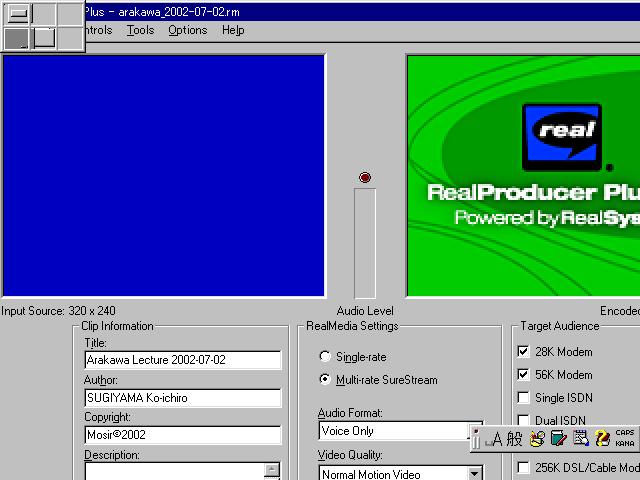Select the dark gray active cell in desktop pager
This screenshot has width=640, height=480.
tap(16, 38)
